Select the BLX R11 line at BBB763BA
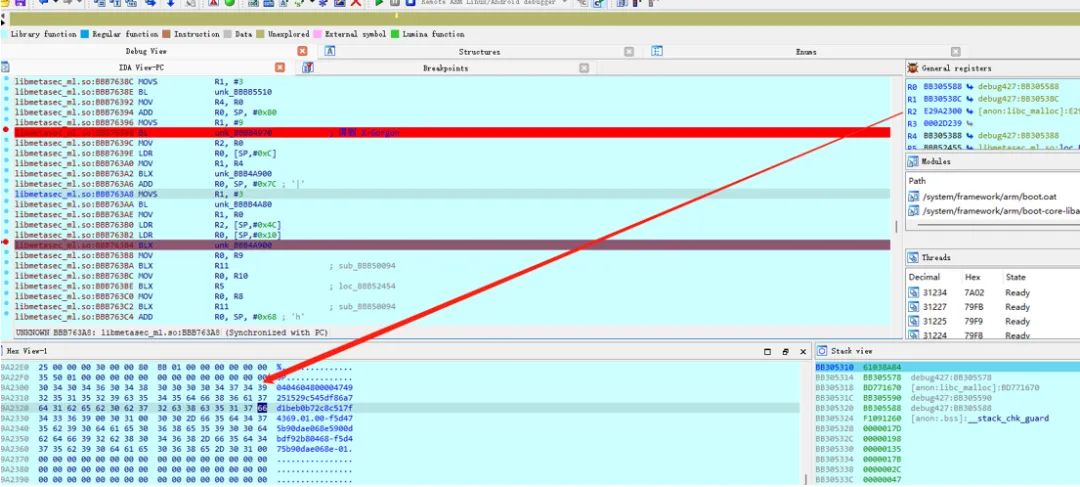Image resolution: width=1080 pixels, height=487 pixels. (452, 266)
